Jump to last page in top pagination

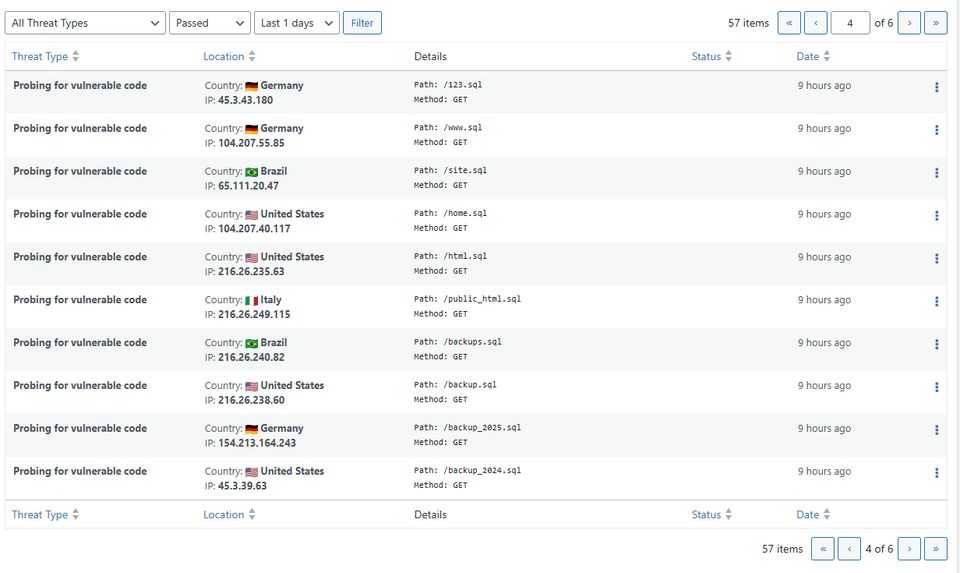point(935,23)
